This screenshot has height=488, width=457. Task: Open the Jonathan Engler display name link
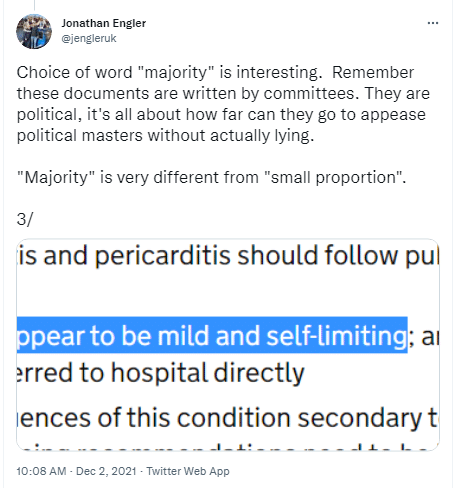click(x=103, y=23)
